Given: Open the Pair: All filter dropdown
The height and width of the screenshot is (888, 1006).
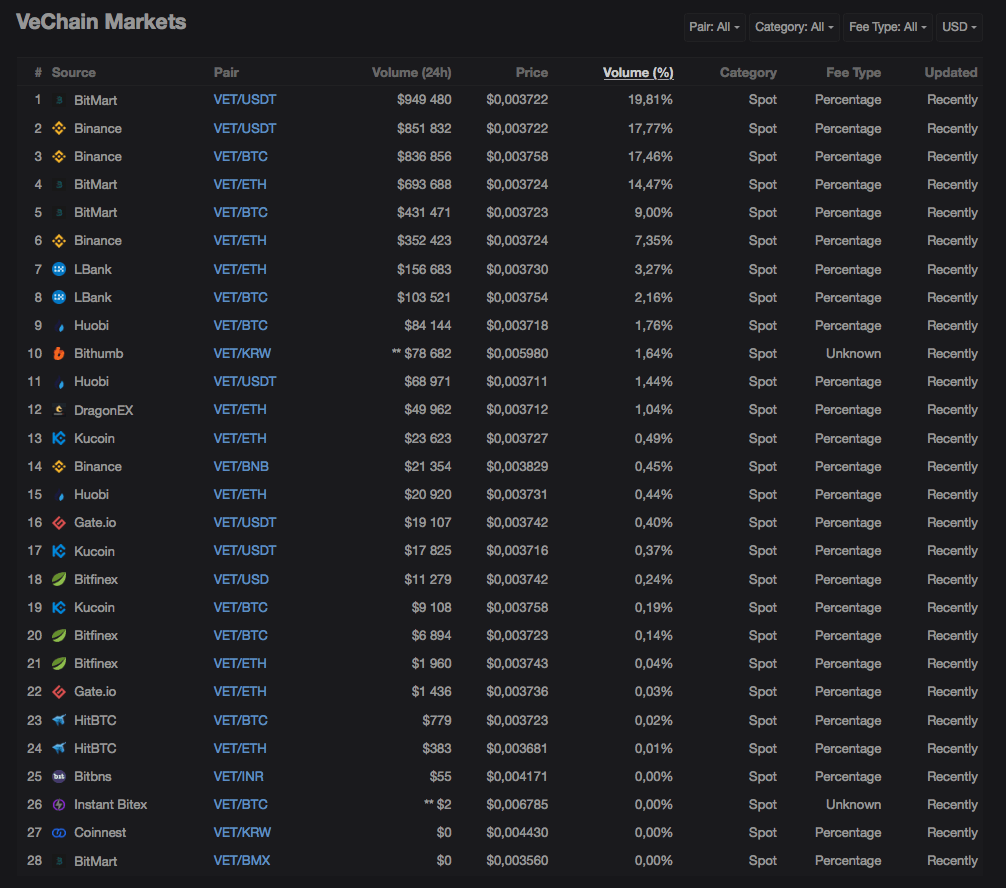Looking at the screenshot, I should (715, 27).
